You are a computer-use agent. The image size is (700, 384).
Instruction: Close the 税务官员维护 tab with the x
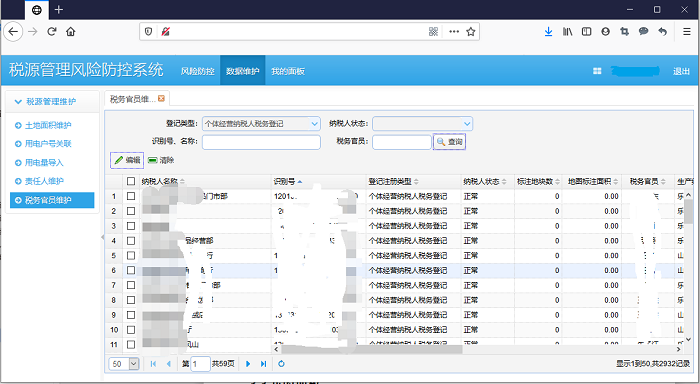pos(162,98)
